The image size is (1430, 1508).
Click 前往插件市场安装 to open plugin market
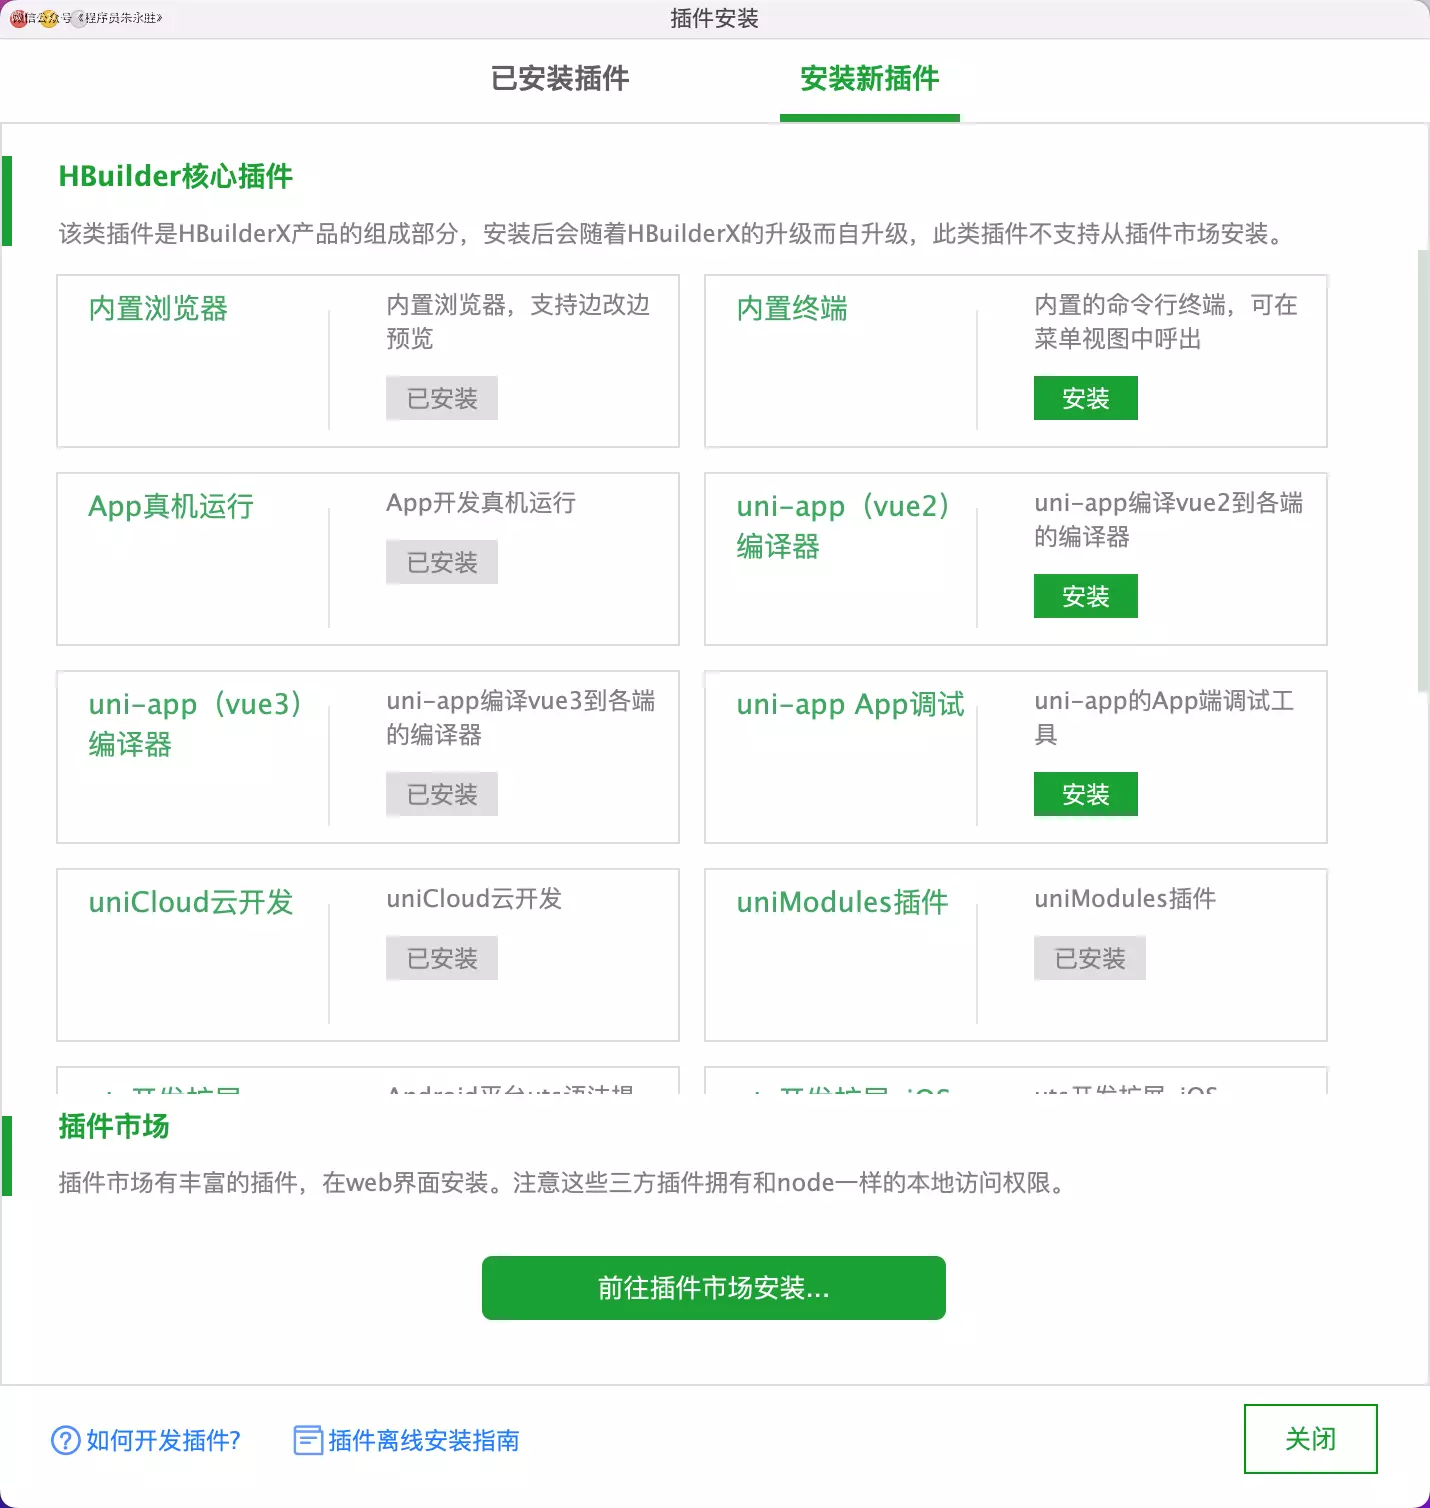pos(713,1288)
